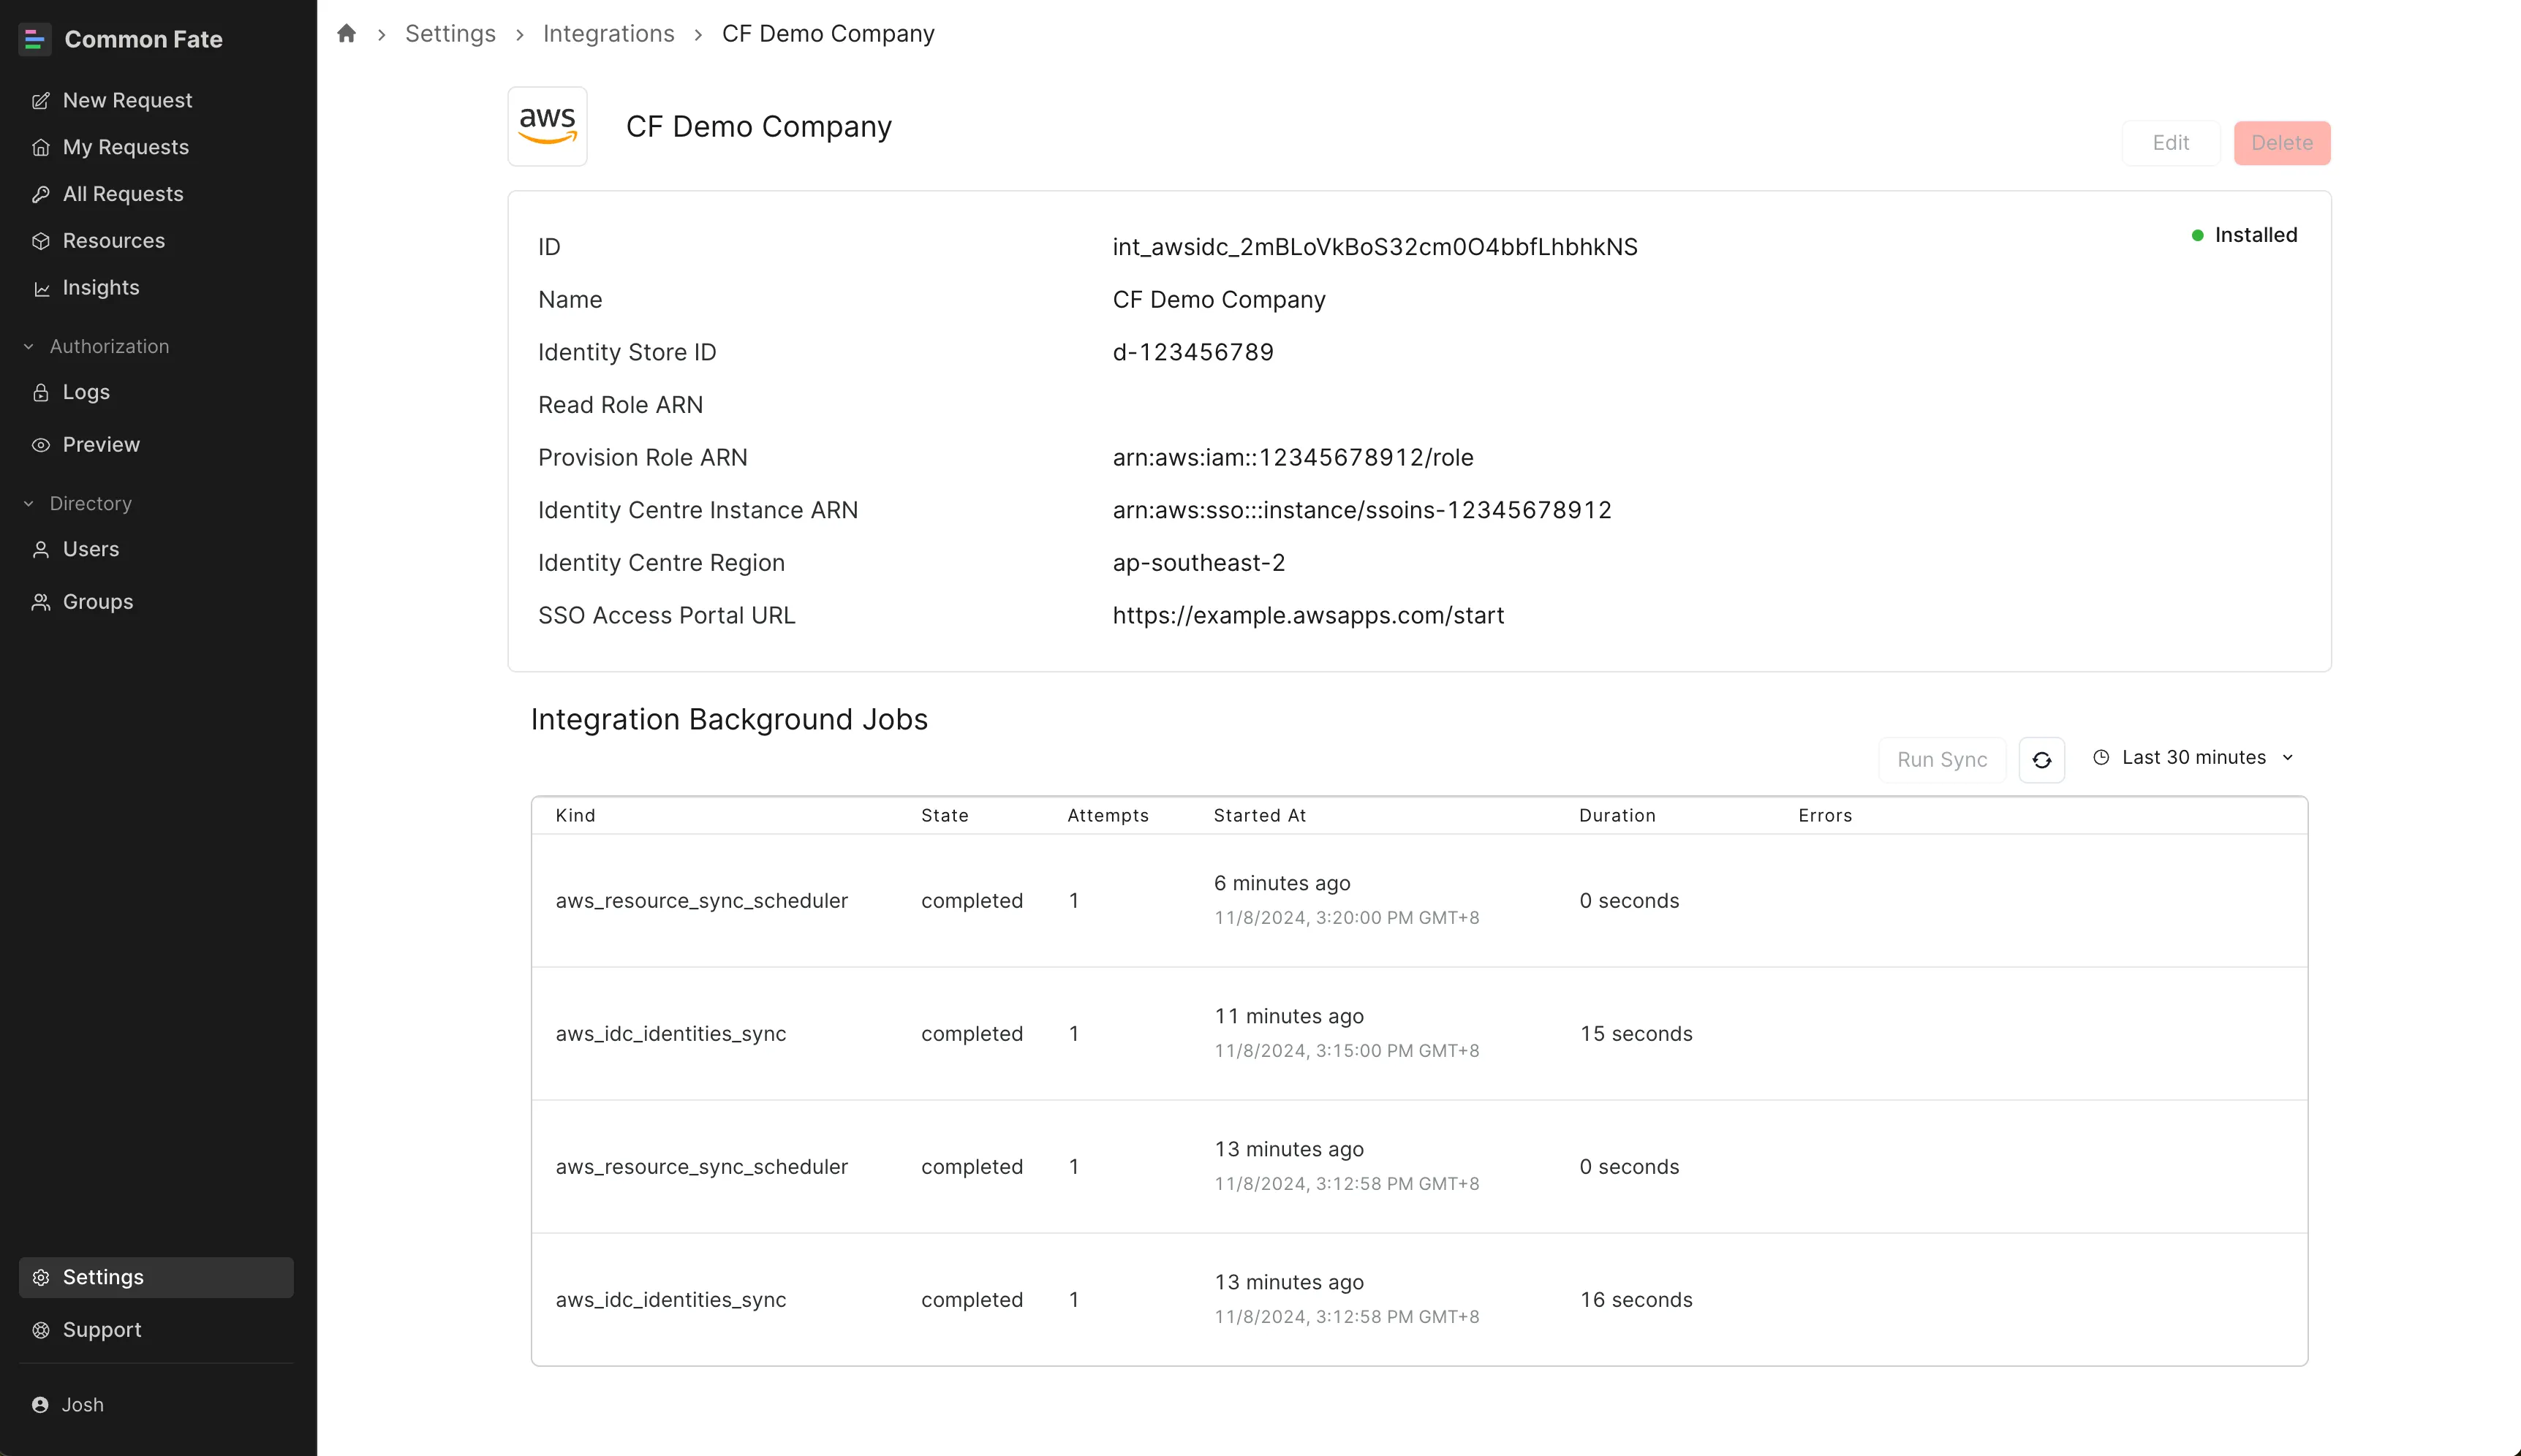The width and height of the screenshot is (2521, 1456).
Task: Click the refresh jobs icon button
Action: point(2041,760)
